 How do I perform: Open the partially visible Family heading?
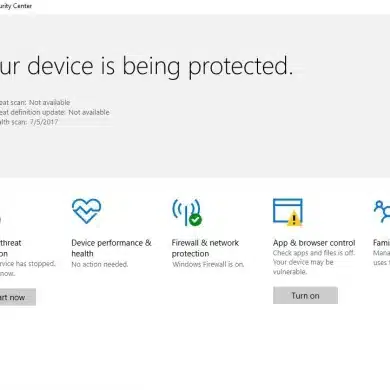pos(381,243)
